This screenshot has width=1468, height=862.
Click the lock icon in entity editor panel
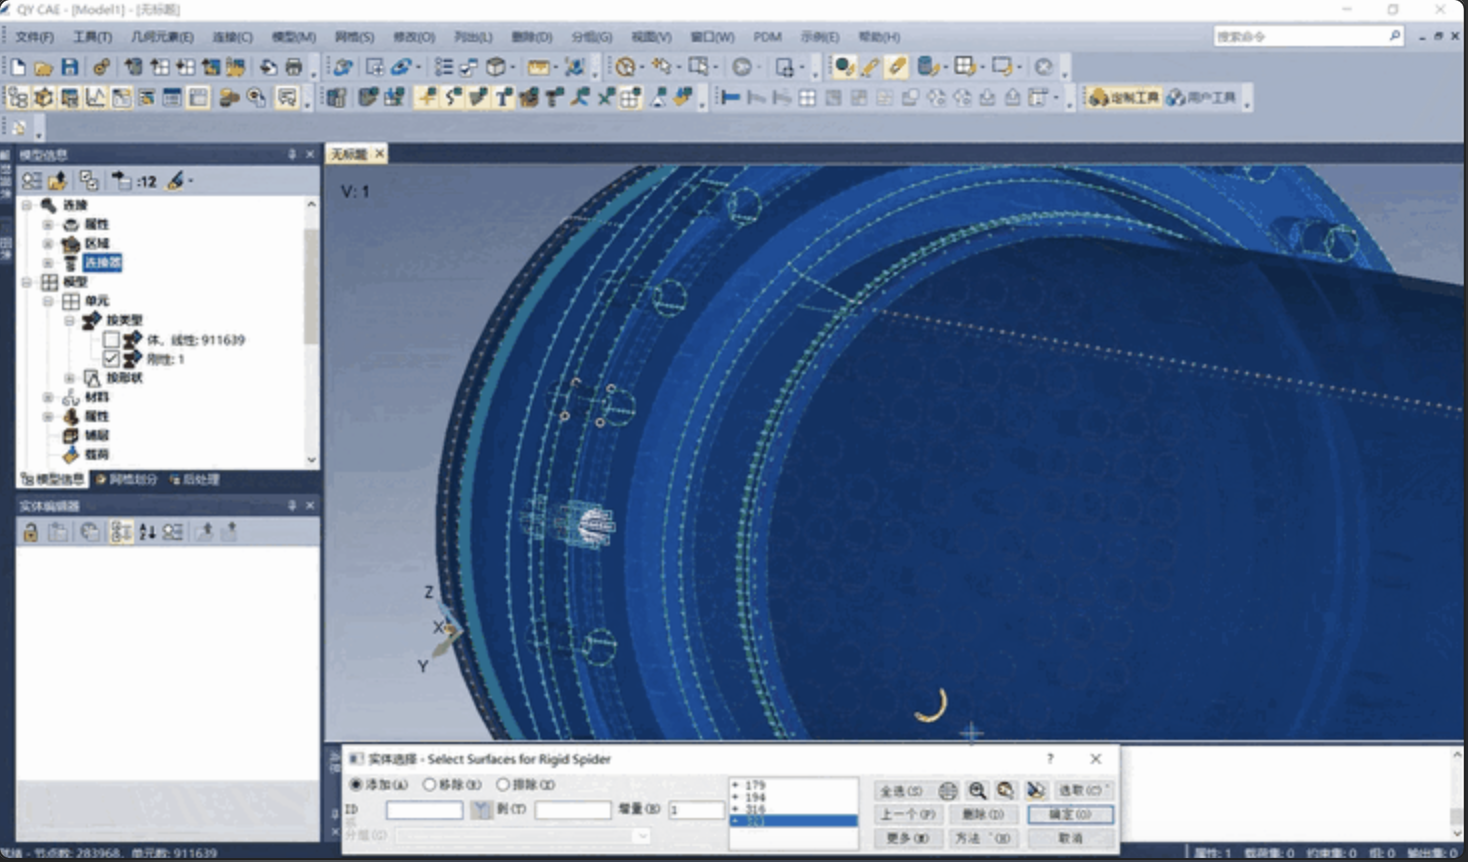click(31, 532)
